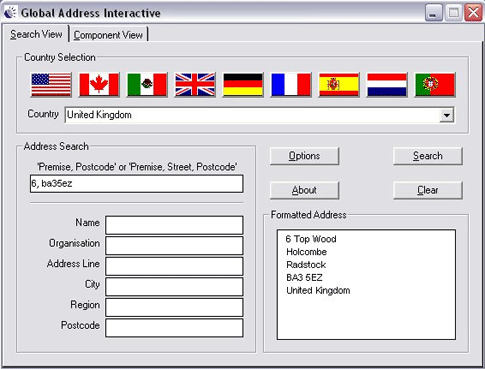Select the Portugal flag

pos(435,85)
